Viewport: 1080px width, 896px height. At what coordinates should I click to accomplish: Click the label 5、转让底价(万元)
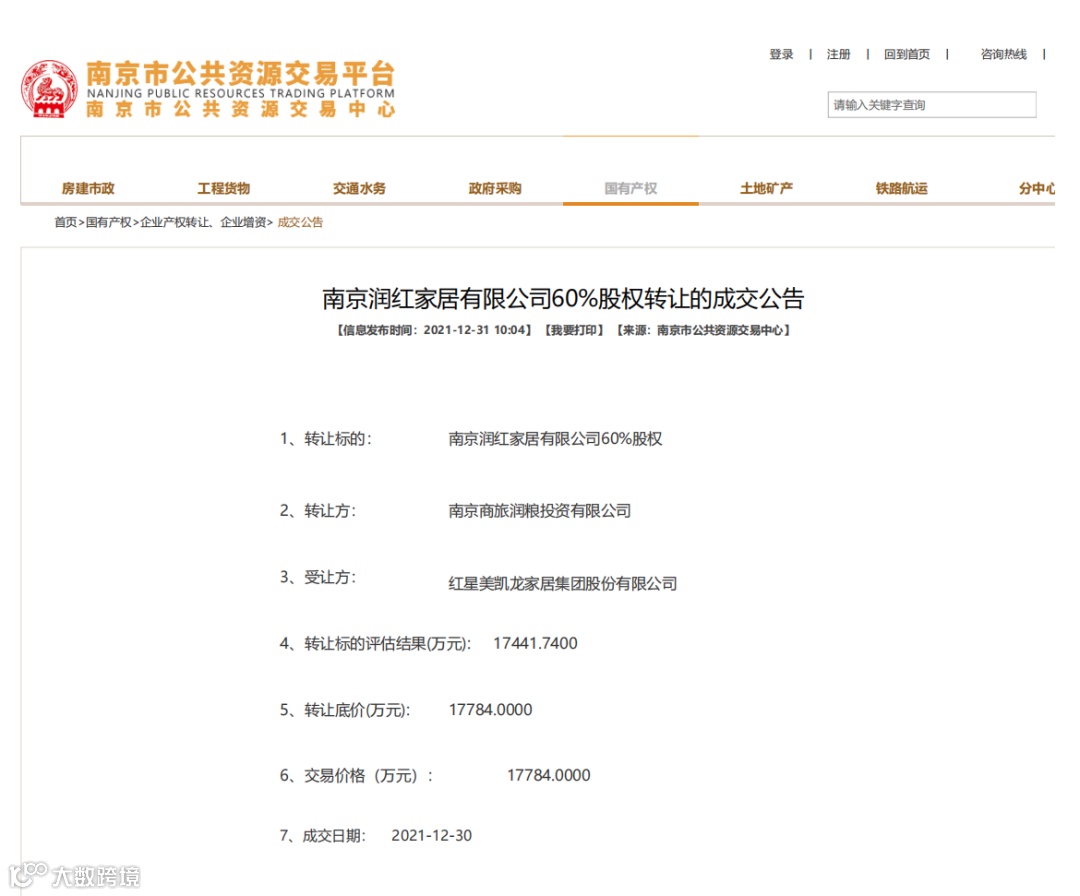(x=345, y=709)
